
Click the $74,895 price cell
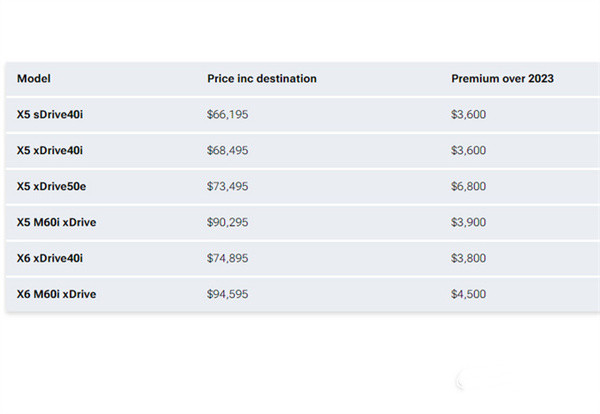tap(227, 258)
